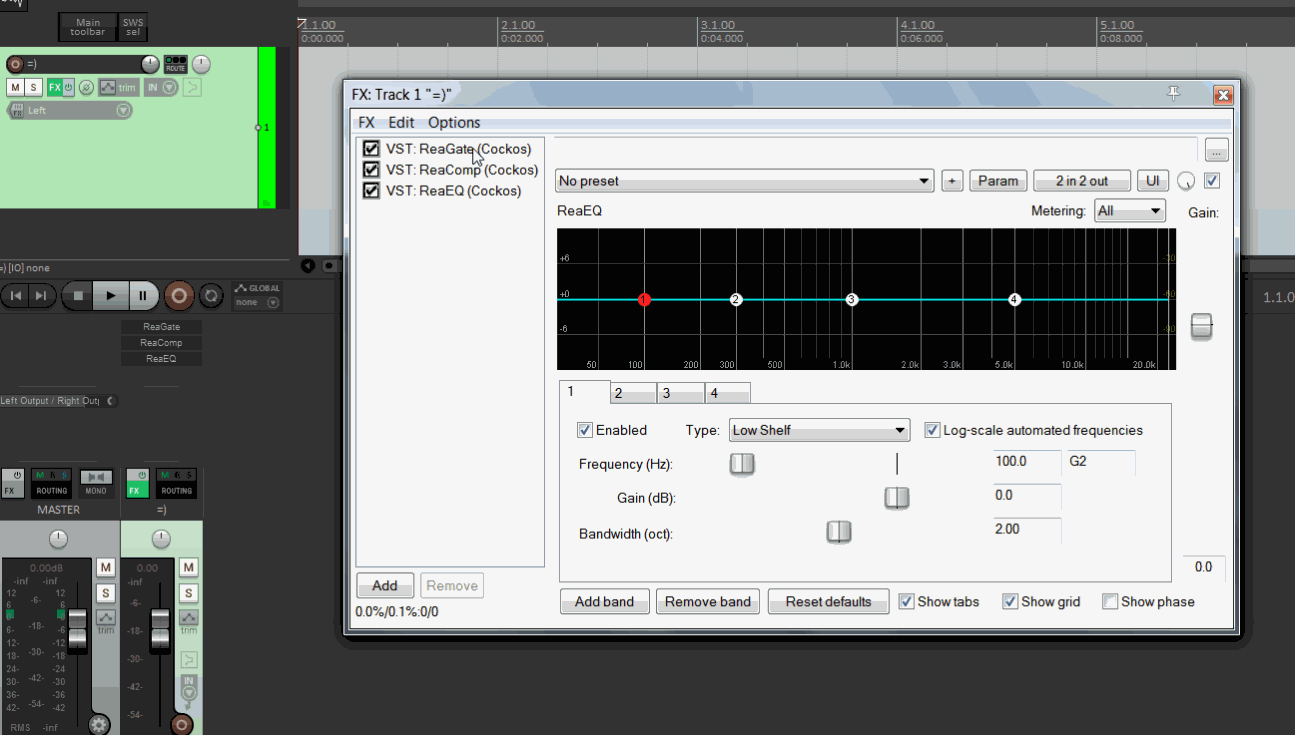Solo the MASTER track in mixer
This screenshot has height=735, width=1295.
point(105,593)
